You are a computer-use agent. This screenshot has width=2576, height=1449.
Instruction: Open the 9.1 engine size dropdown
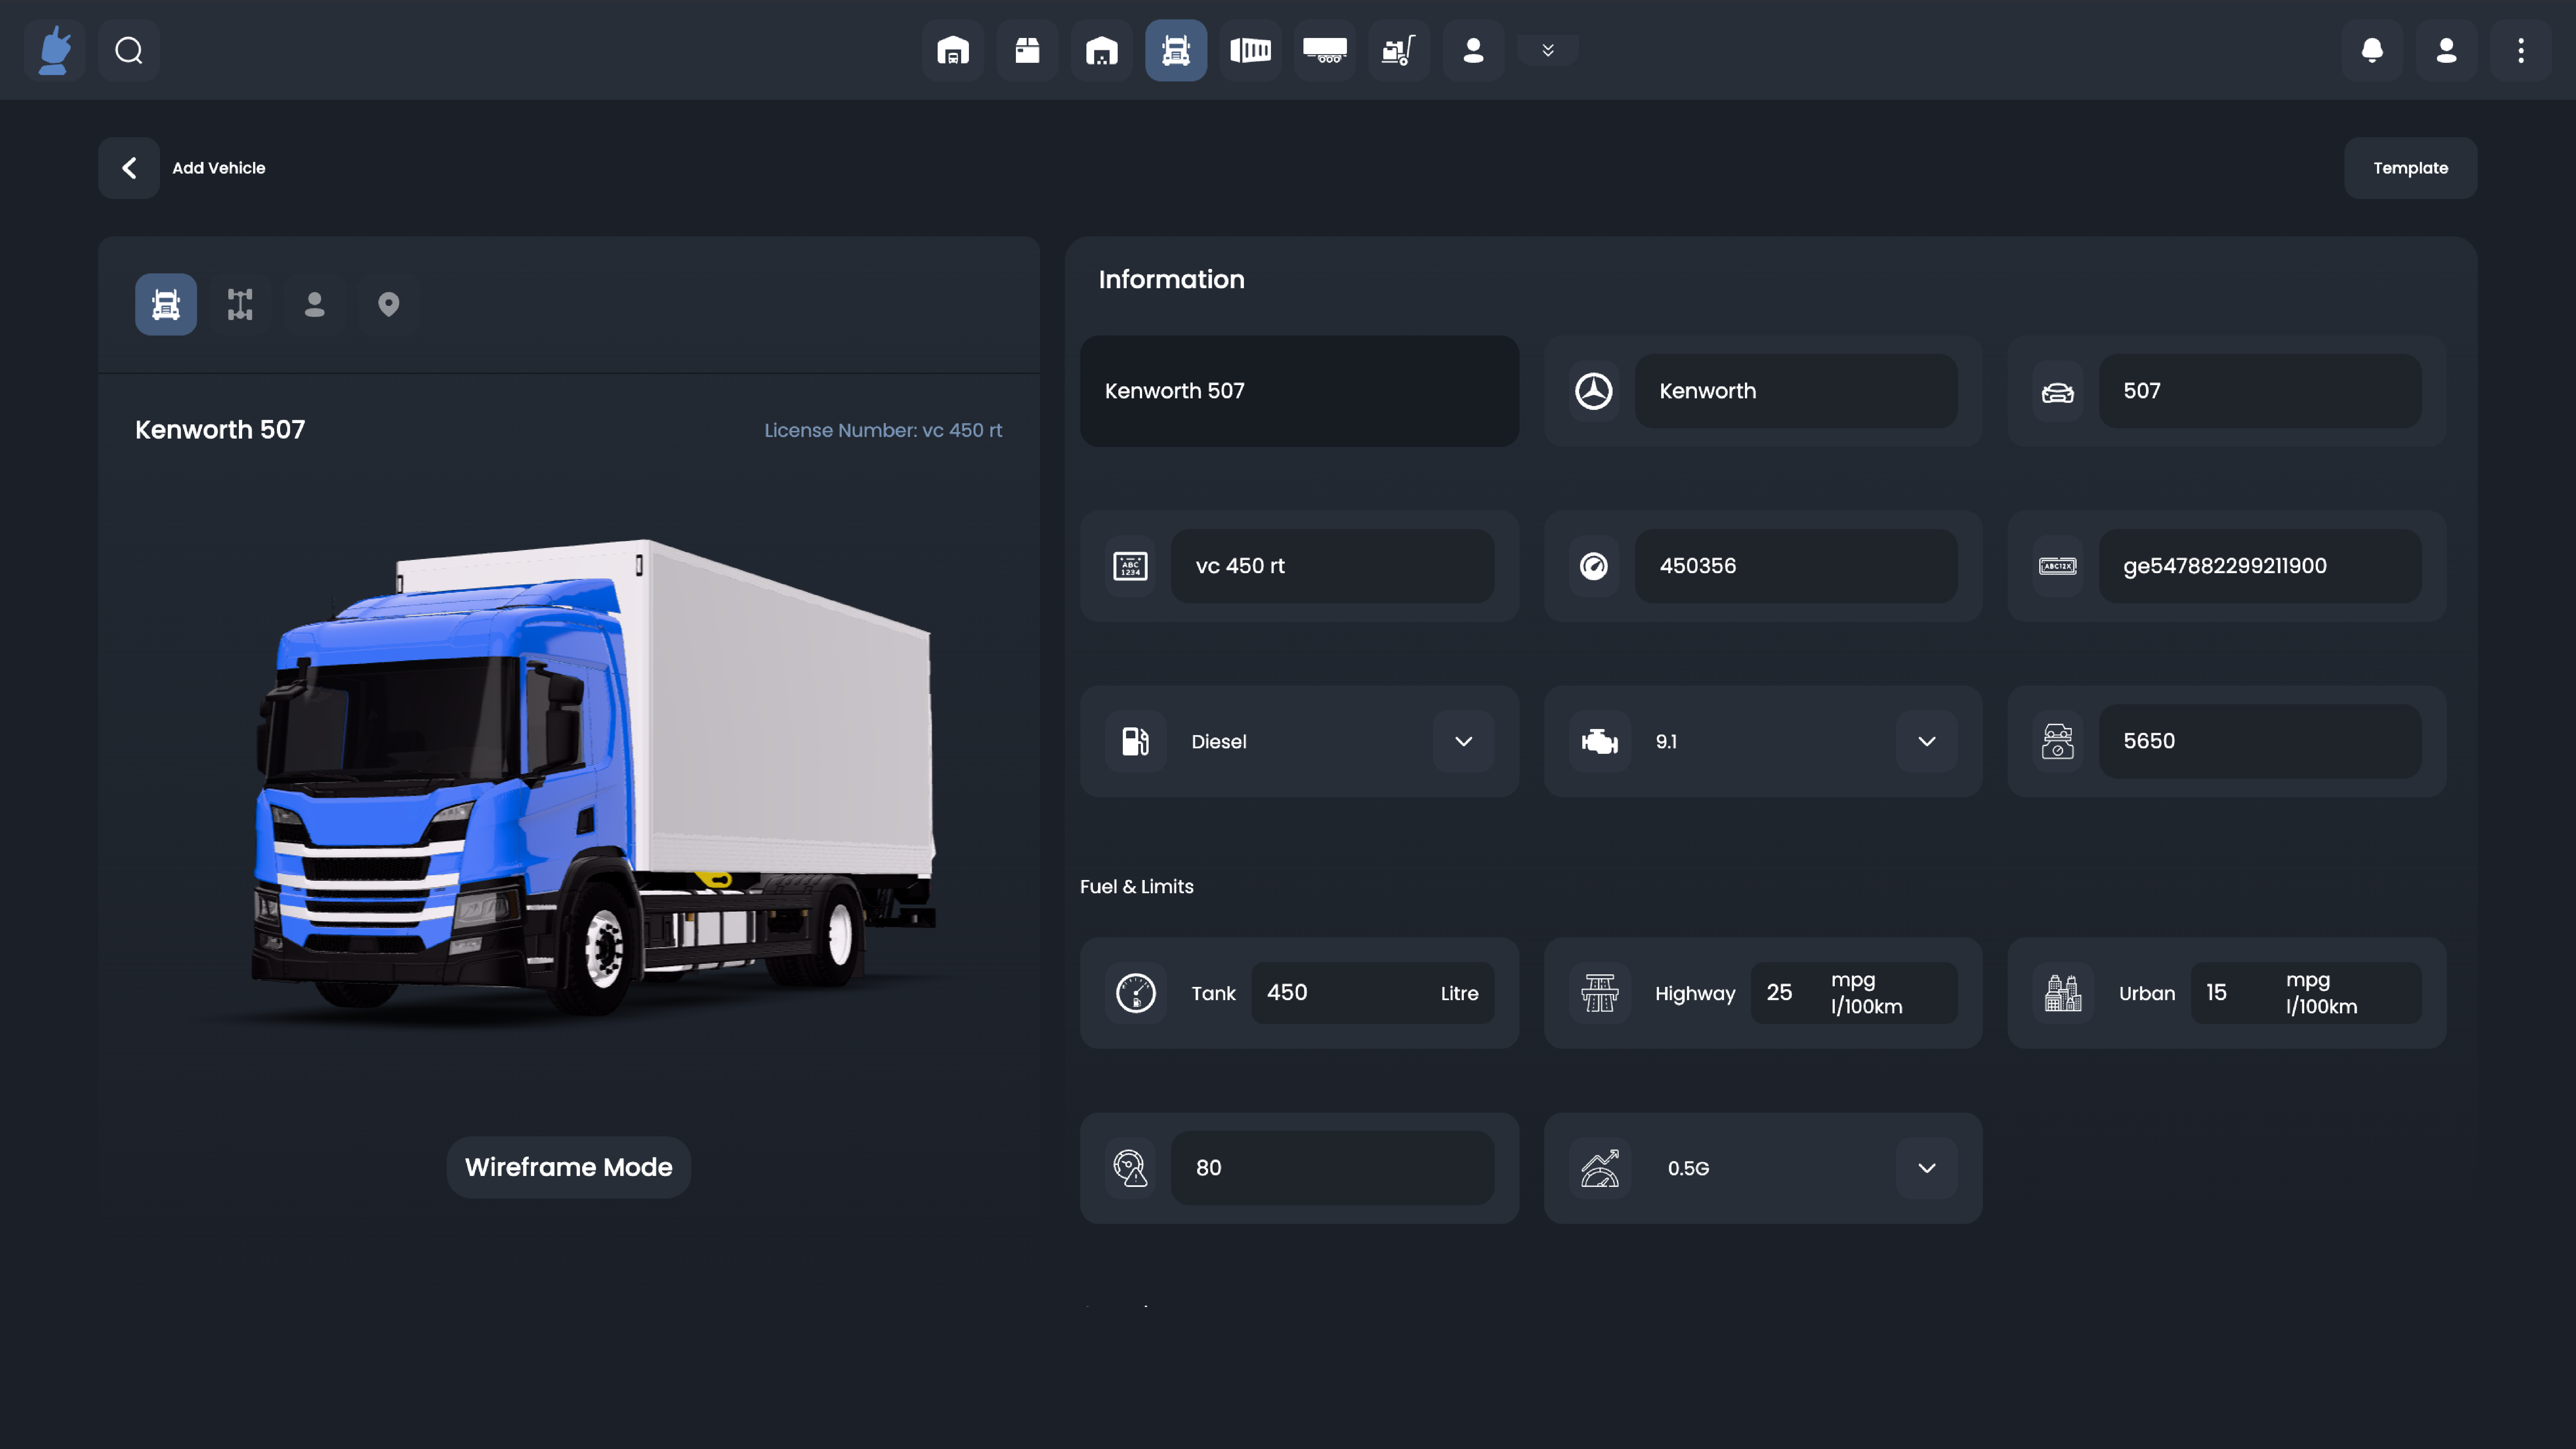point(1927,741)
